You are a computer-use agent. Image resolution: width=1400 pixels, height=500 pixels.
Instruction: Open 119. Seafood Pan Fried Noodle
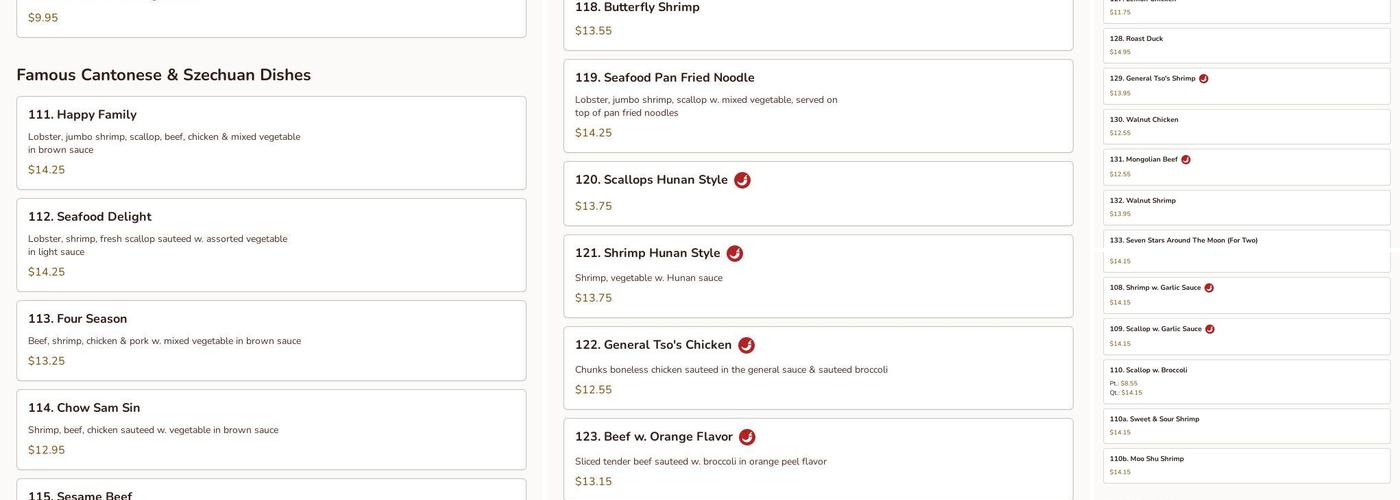coord(665,78)
